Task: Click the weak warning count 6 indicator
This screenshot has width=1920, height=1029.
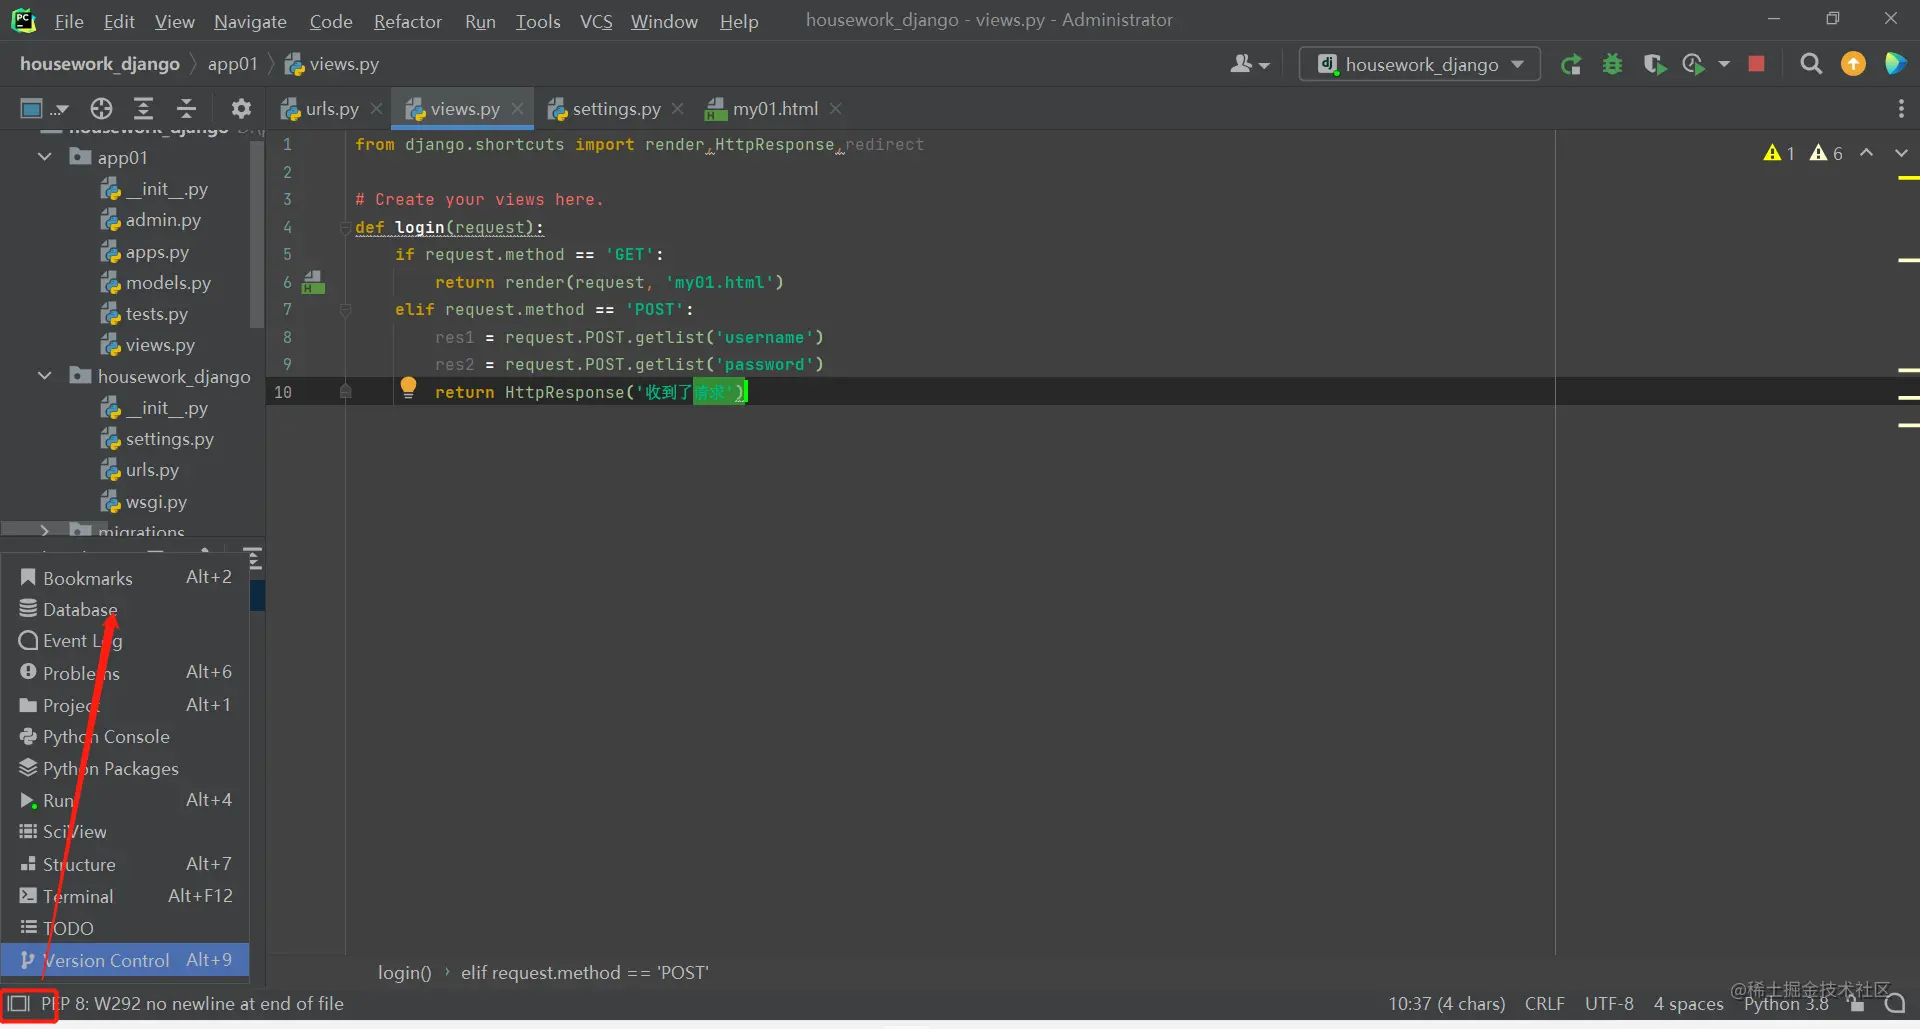Action: [1826, 153]
